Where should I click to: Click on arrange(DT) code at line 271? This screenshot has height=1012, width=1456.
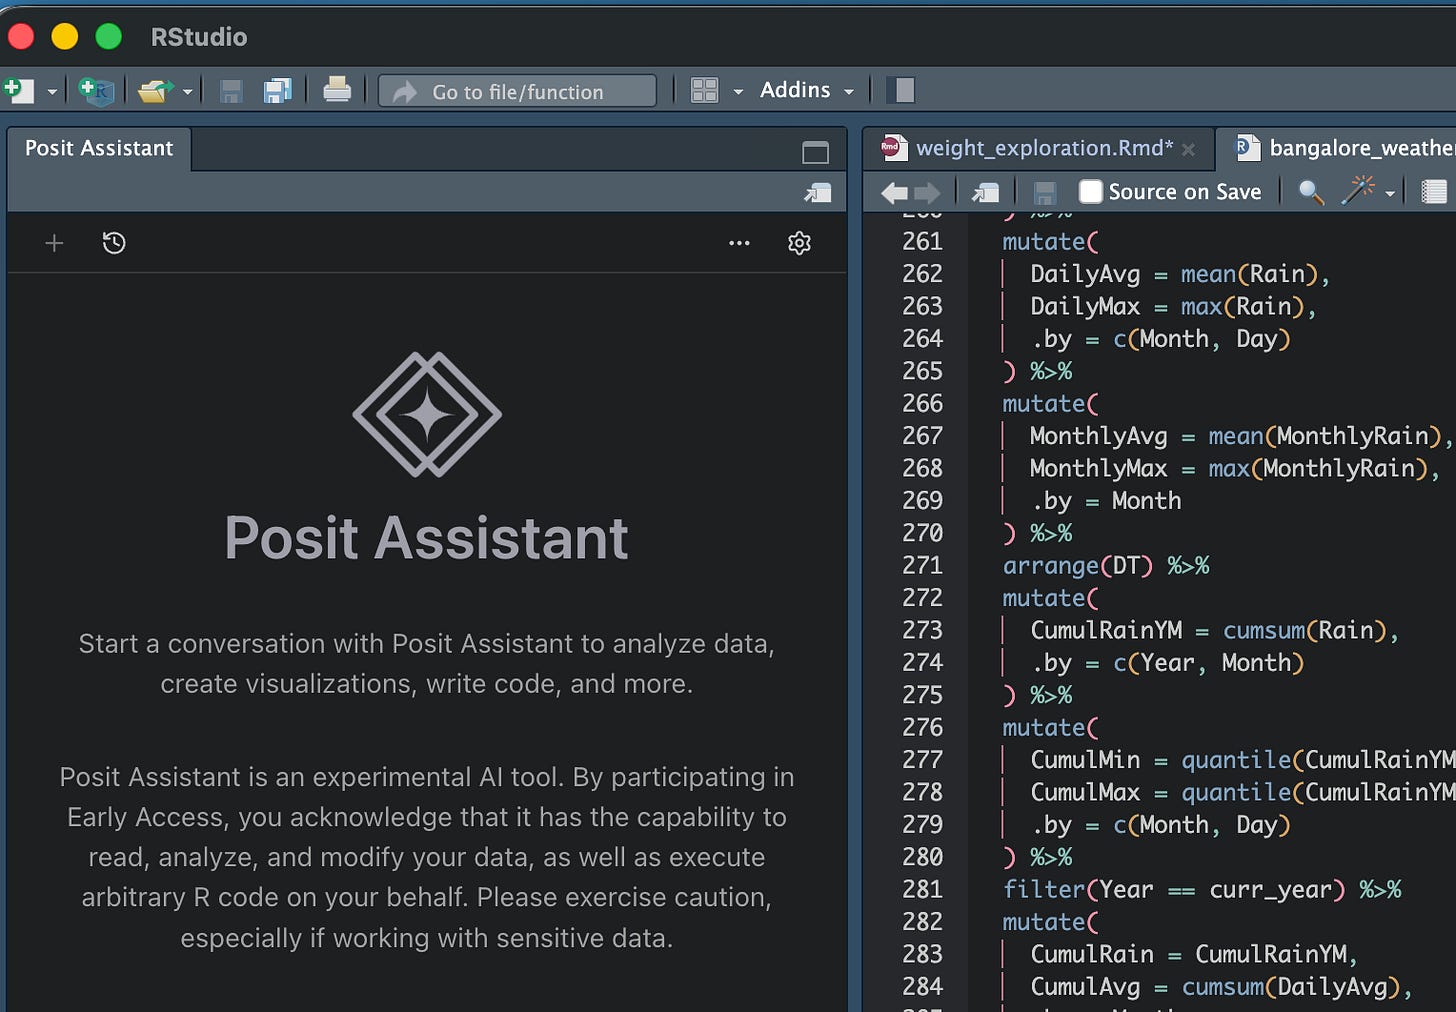pyautogui.click(x=1077, y=566)
